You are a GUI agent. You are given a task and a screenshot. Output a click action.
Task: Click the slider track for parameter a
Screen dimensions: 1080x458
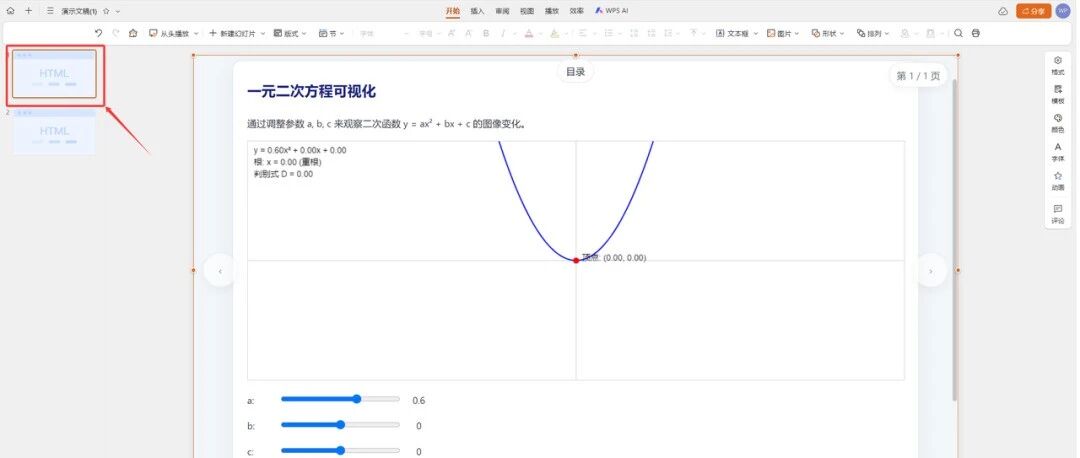click(340, 399)
